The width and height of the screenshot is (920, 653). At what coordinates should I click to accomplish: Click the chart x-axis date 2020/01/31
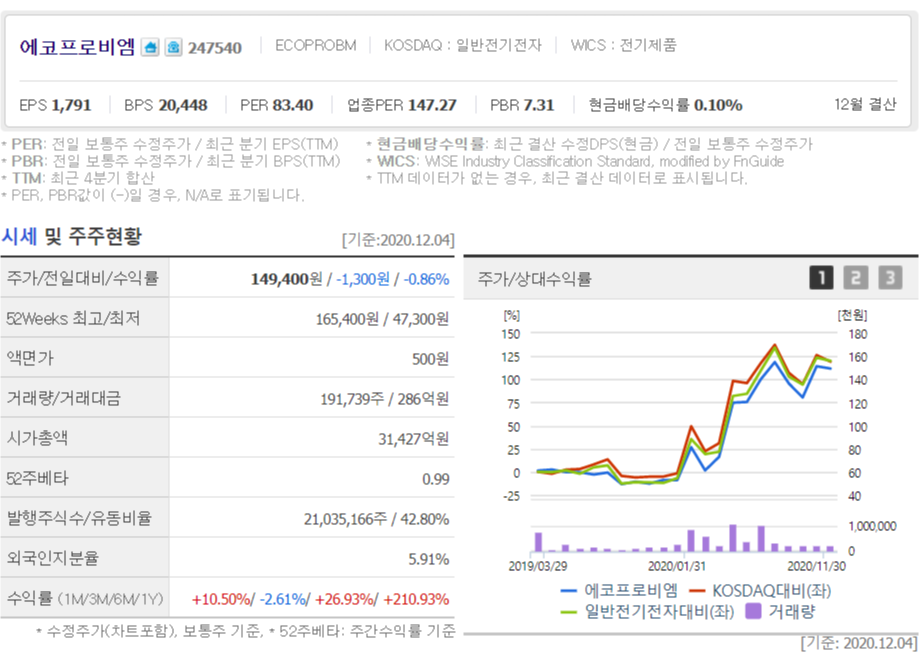pyautogui.click(x=677, y=567)
